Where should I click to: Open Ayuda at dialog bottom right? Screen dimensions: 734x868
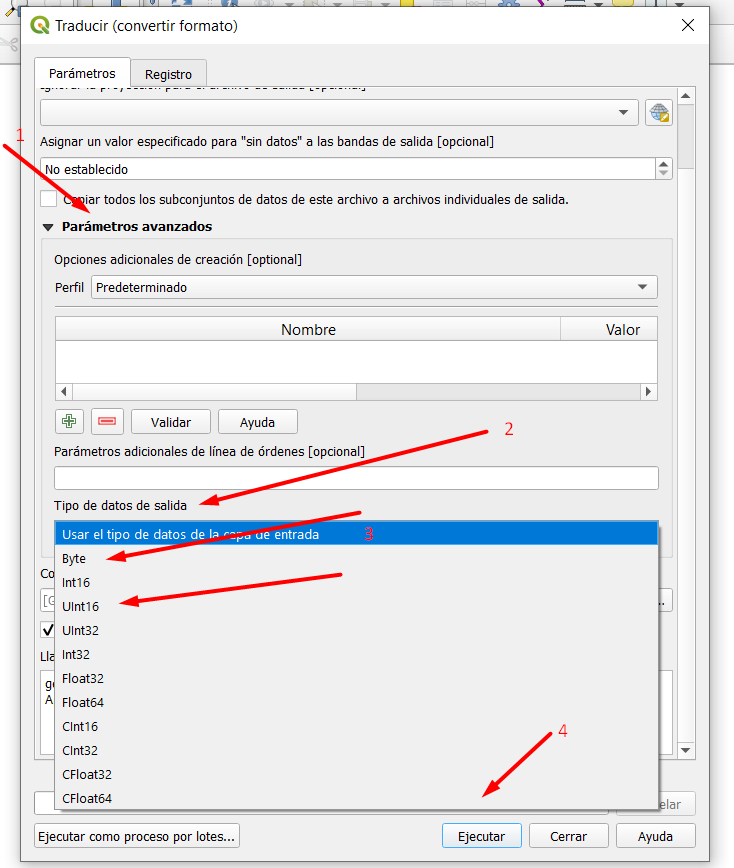coord(655,836)
